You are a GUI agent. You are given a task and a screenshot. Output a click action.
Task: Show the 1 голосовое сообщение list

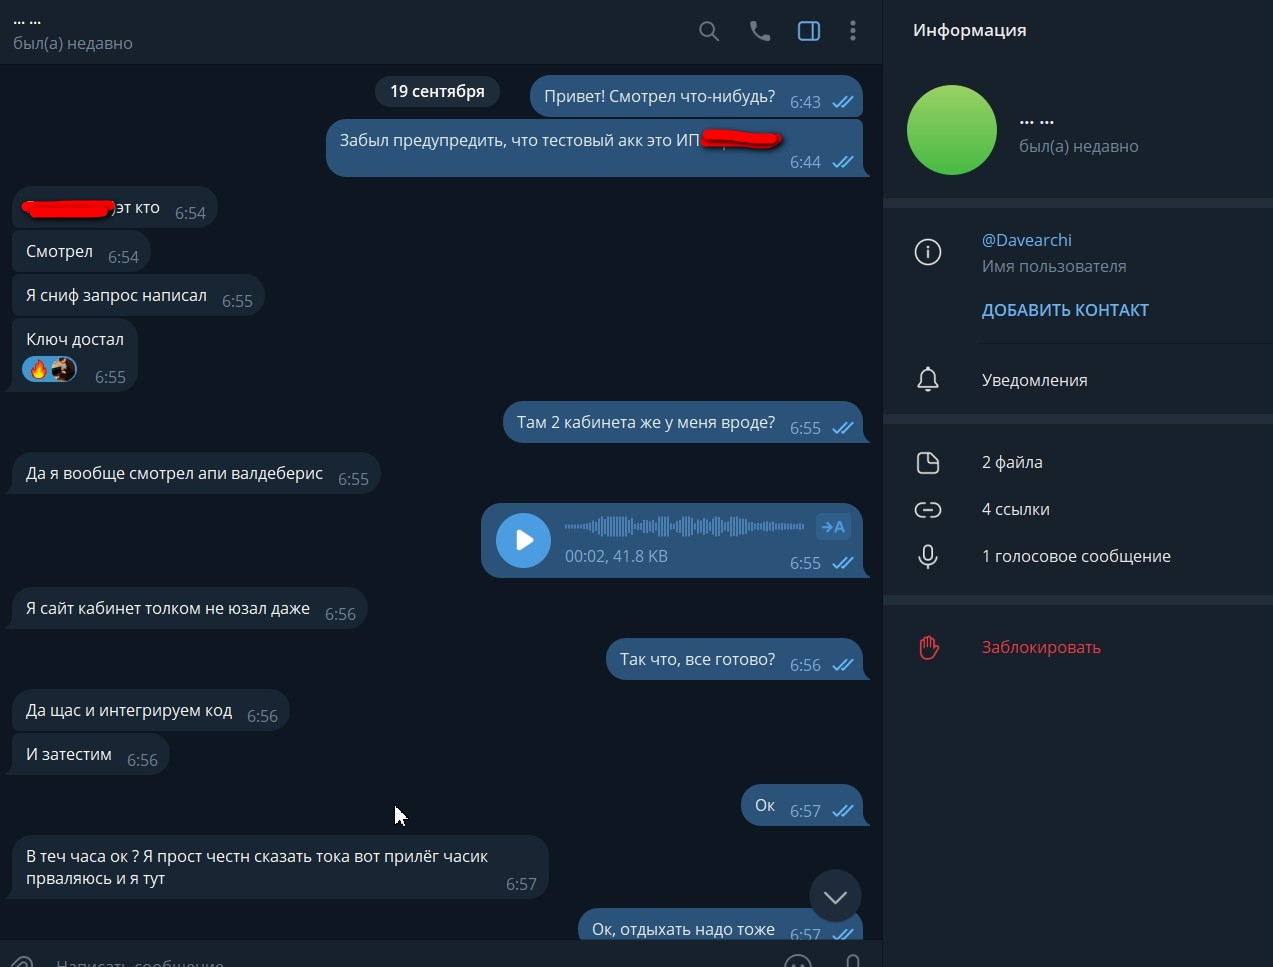pyautogui.click(x=1078, y=556)
